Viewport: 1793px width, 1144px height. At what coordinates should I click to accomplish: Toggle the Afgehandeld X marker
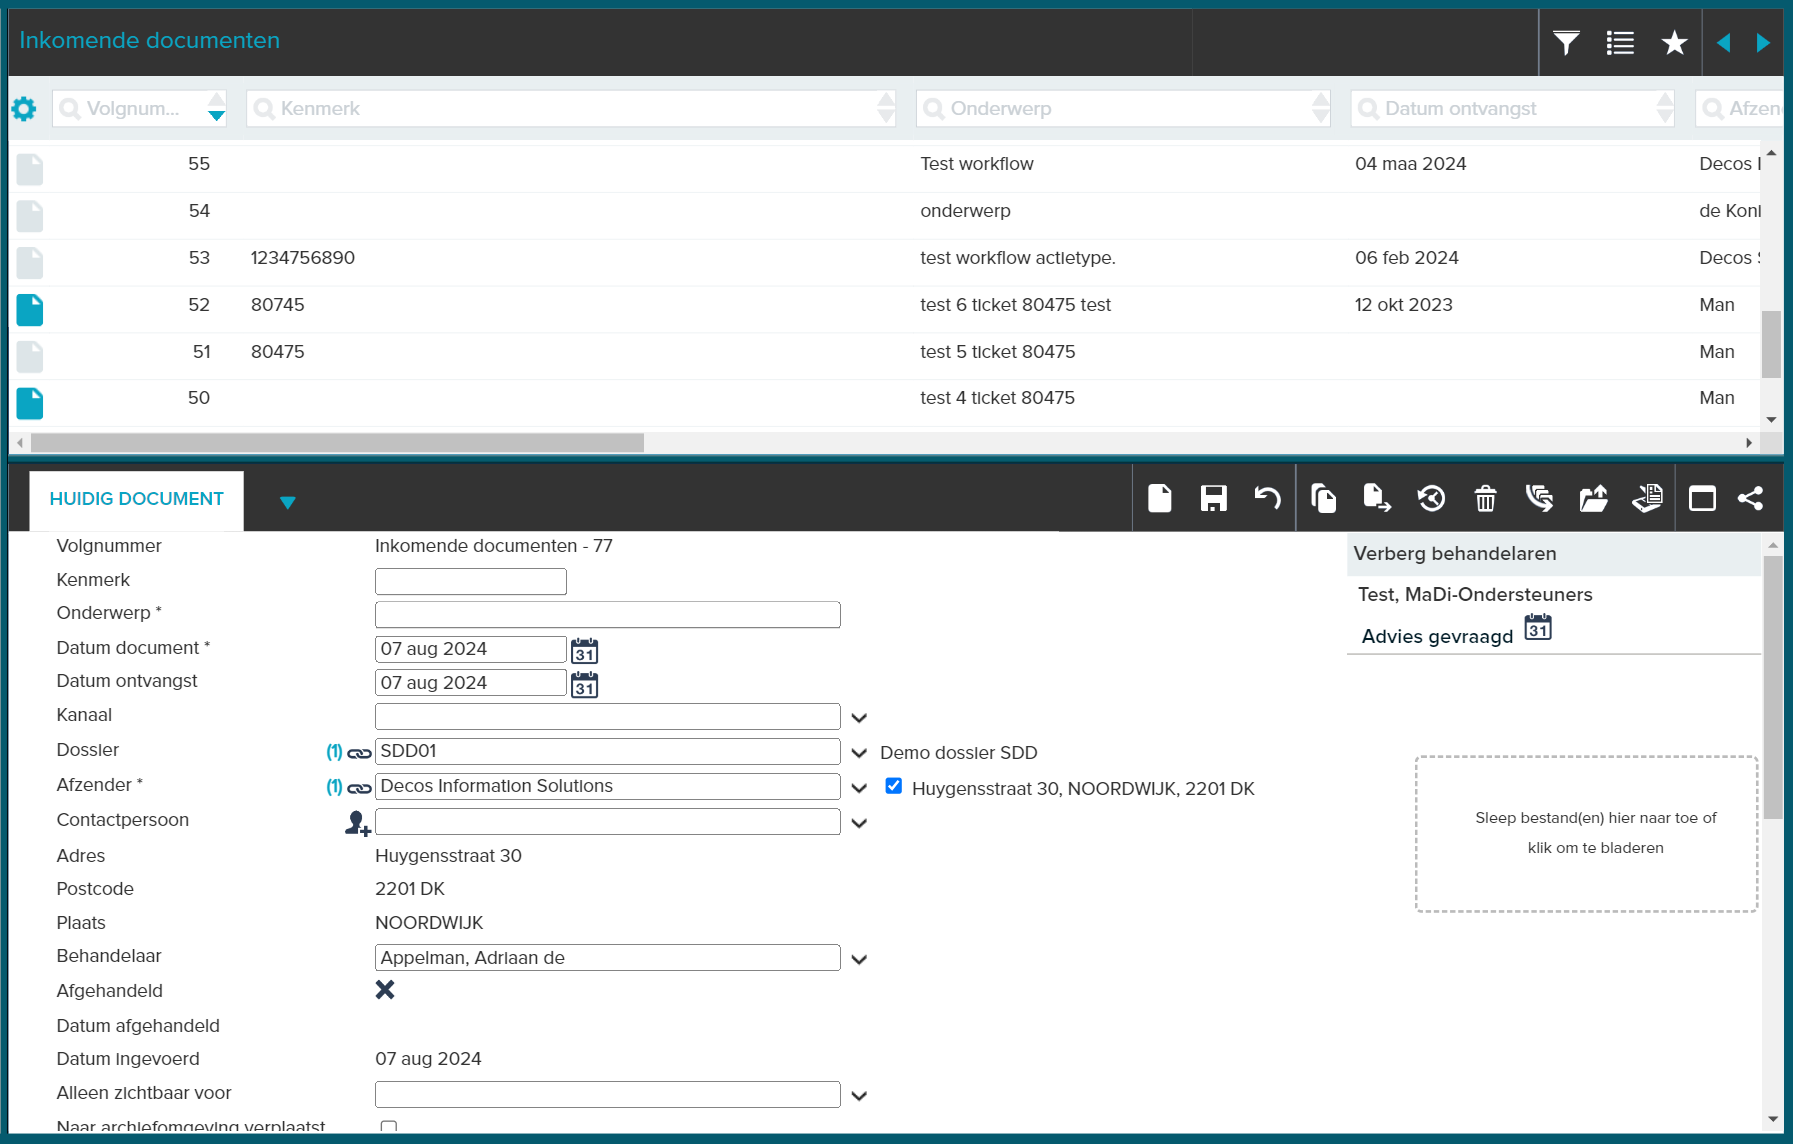click(385, 989)
